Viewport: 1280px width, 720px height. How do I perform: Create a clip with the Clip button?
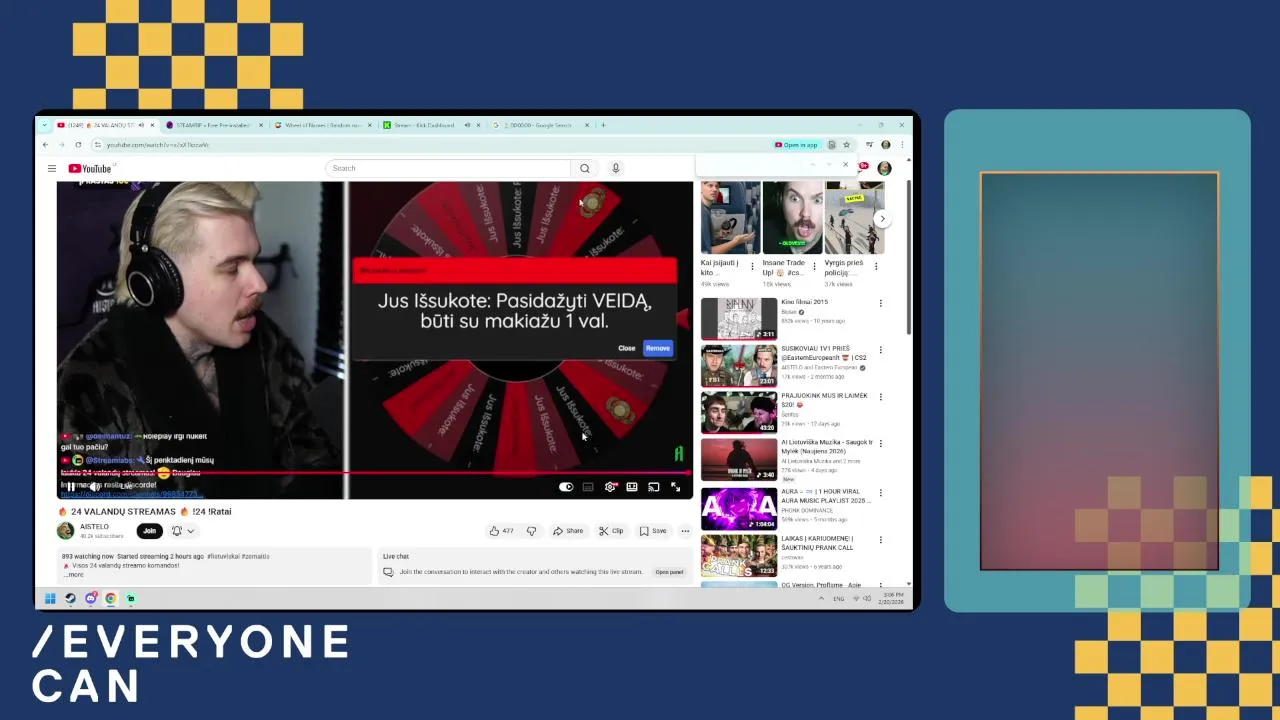(x=611, y=531)
